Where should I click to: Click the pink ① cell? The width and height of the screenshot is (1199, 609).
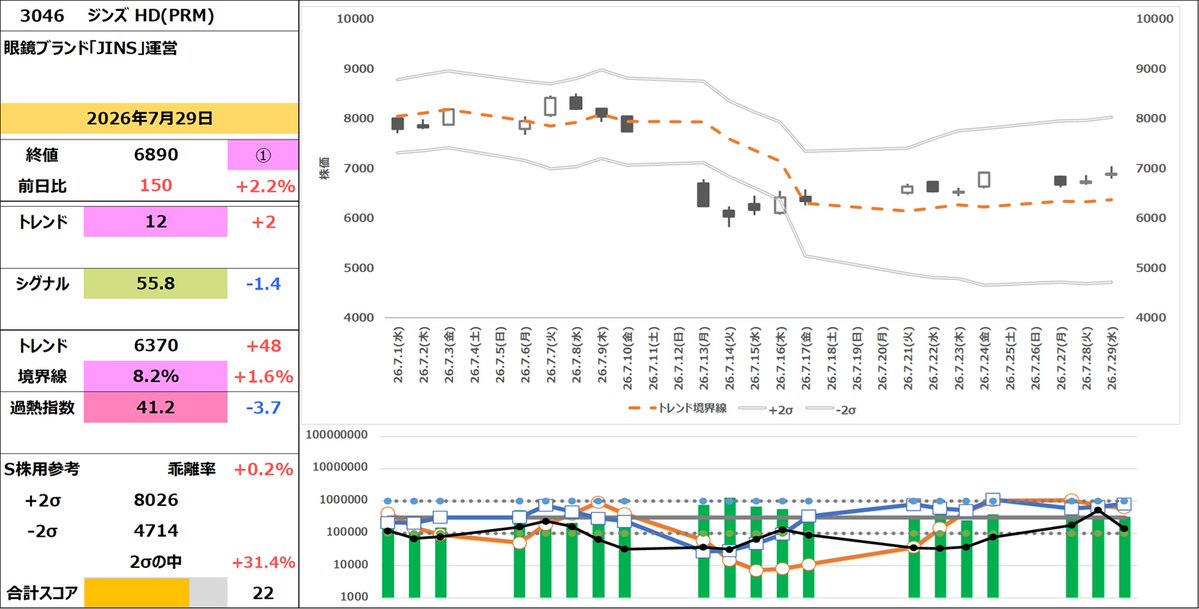point(262,155)
